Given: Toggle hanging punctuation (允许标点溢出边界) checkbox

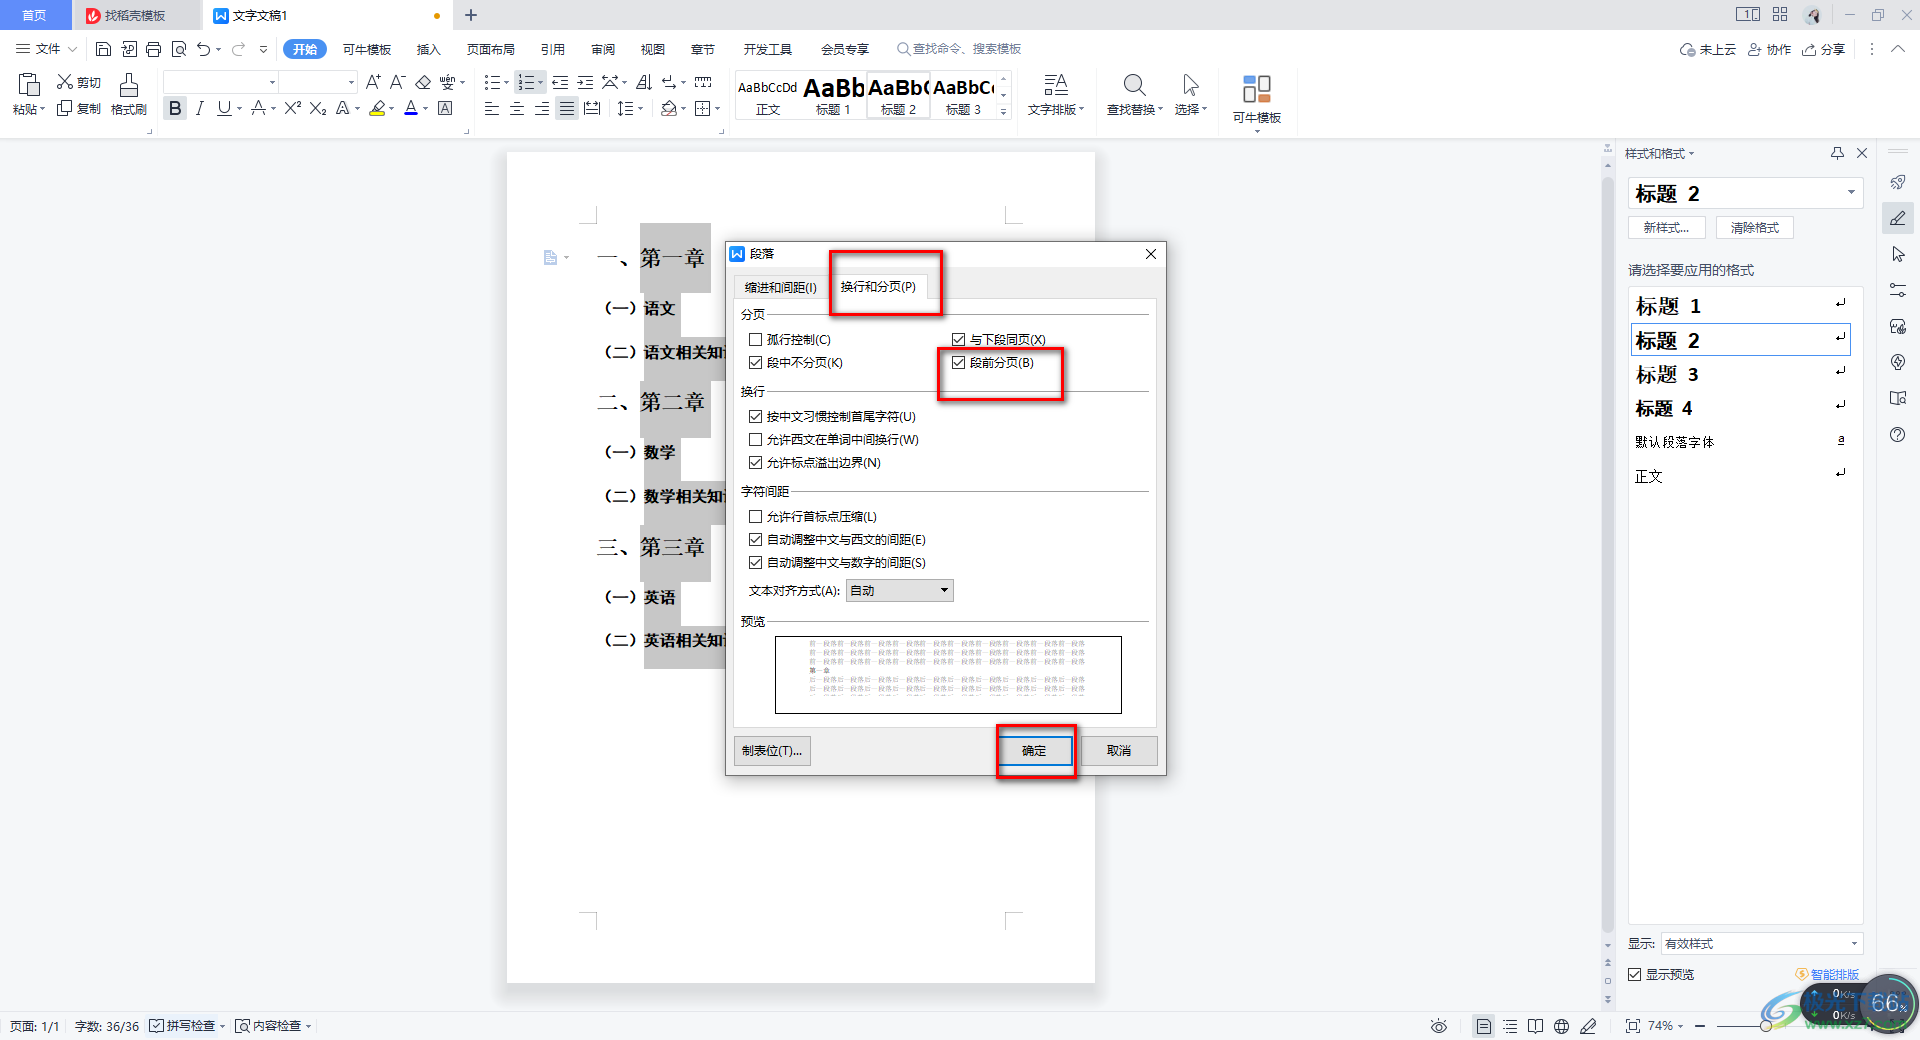Looking at the screenshot, I should pos(756,463).
